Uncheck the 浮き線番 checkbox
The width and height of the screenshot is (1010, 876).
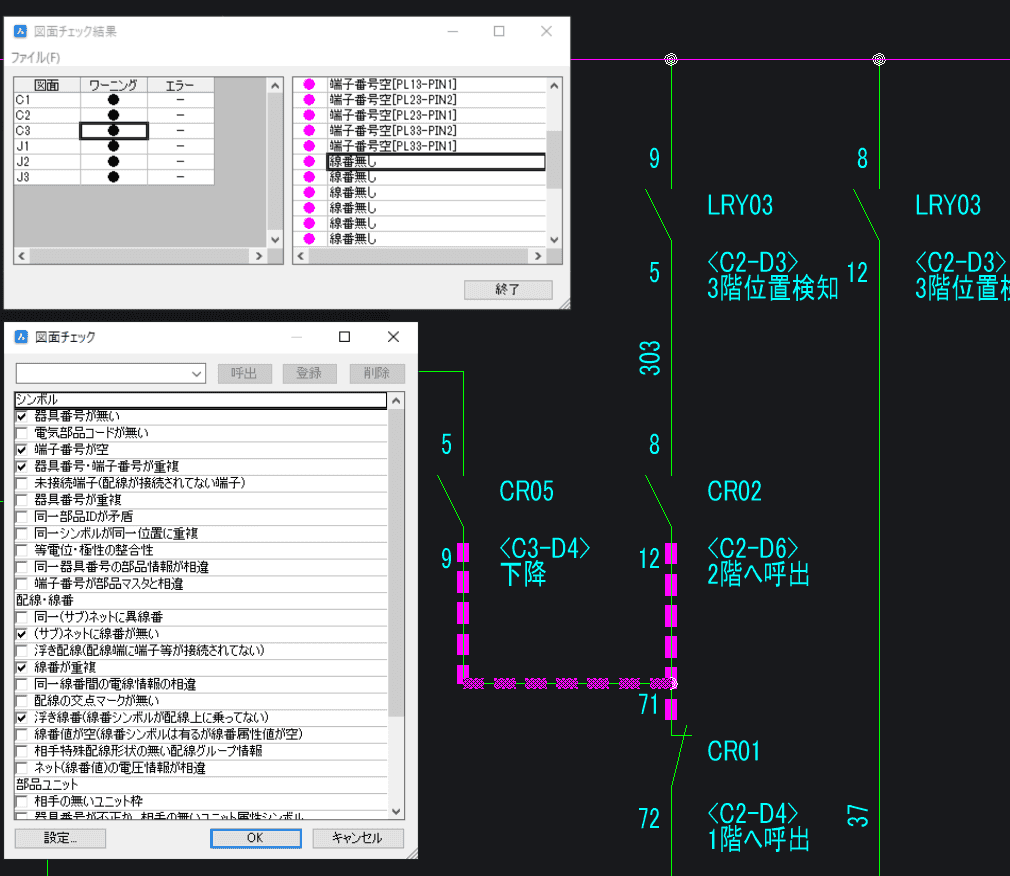(x=22, y=718)
